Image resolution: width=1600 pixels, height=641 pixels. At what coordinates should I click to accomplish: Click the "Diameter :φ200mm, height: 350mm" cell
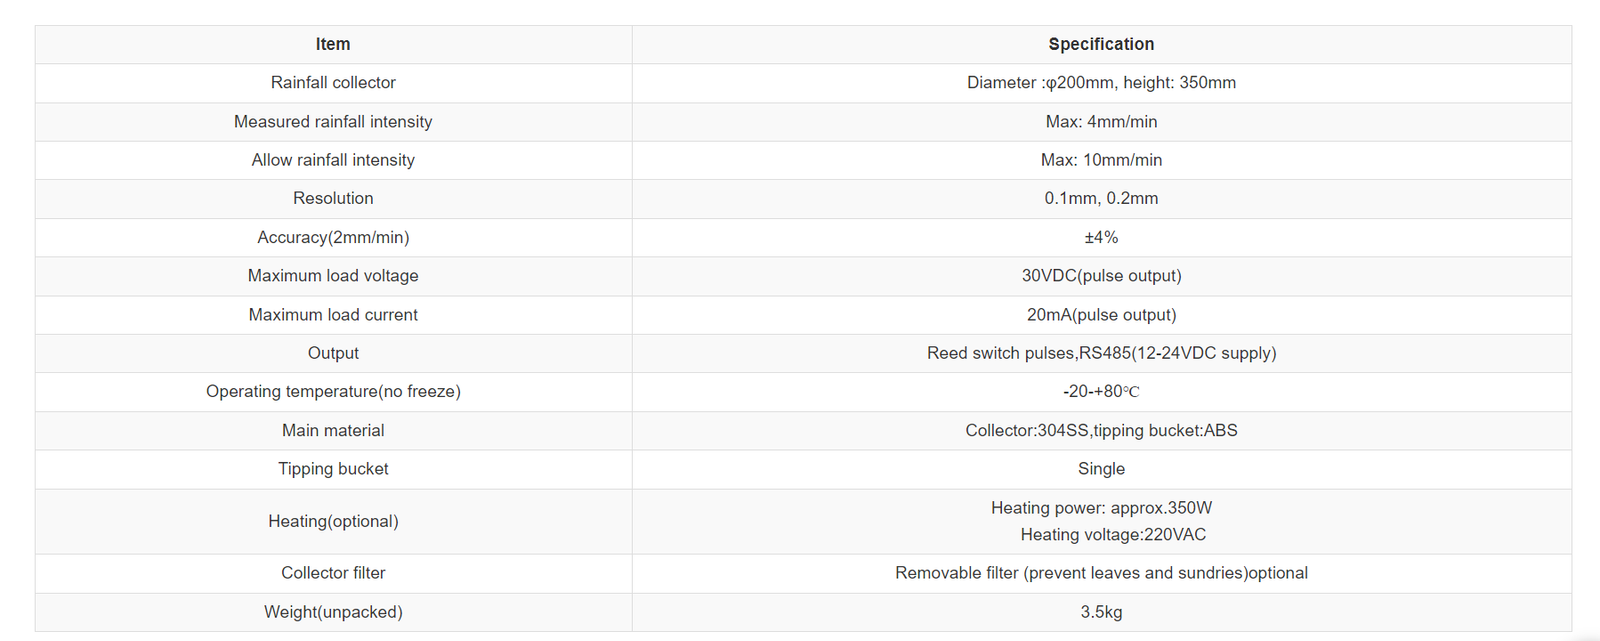[x=1101, y=83]
